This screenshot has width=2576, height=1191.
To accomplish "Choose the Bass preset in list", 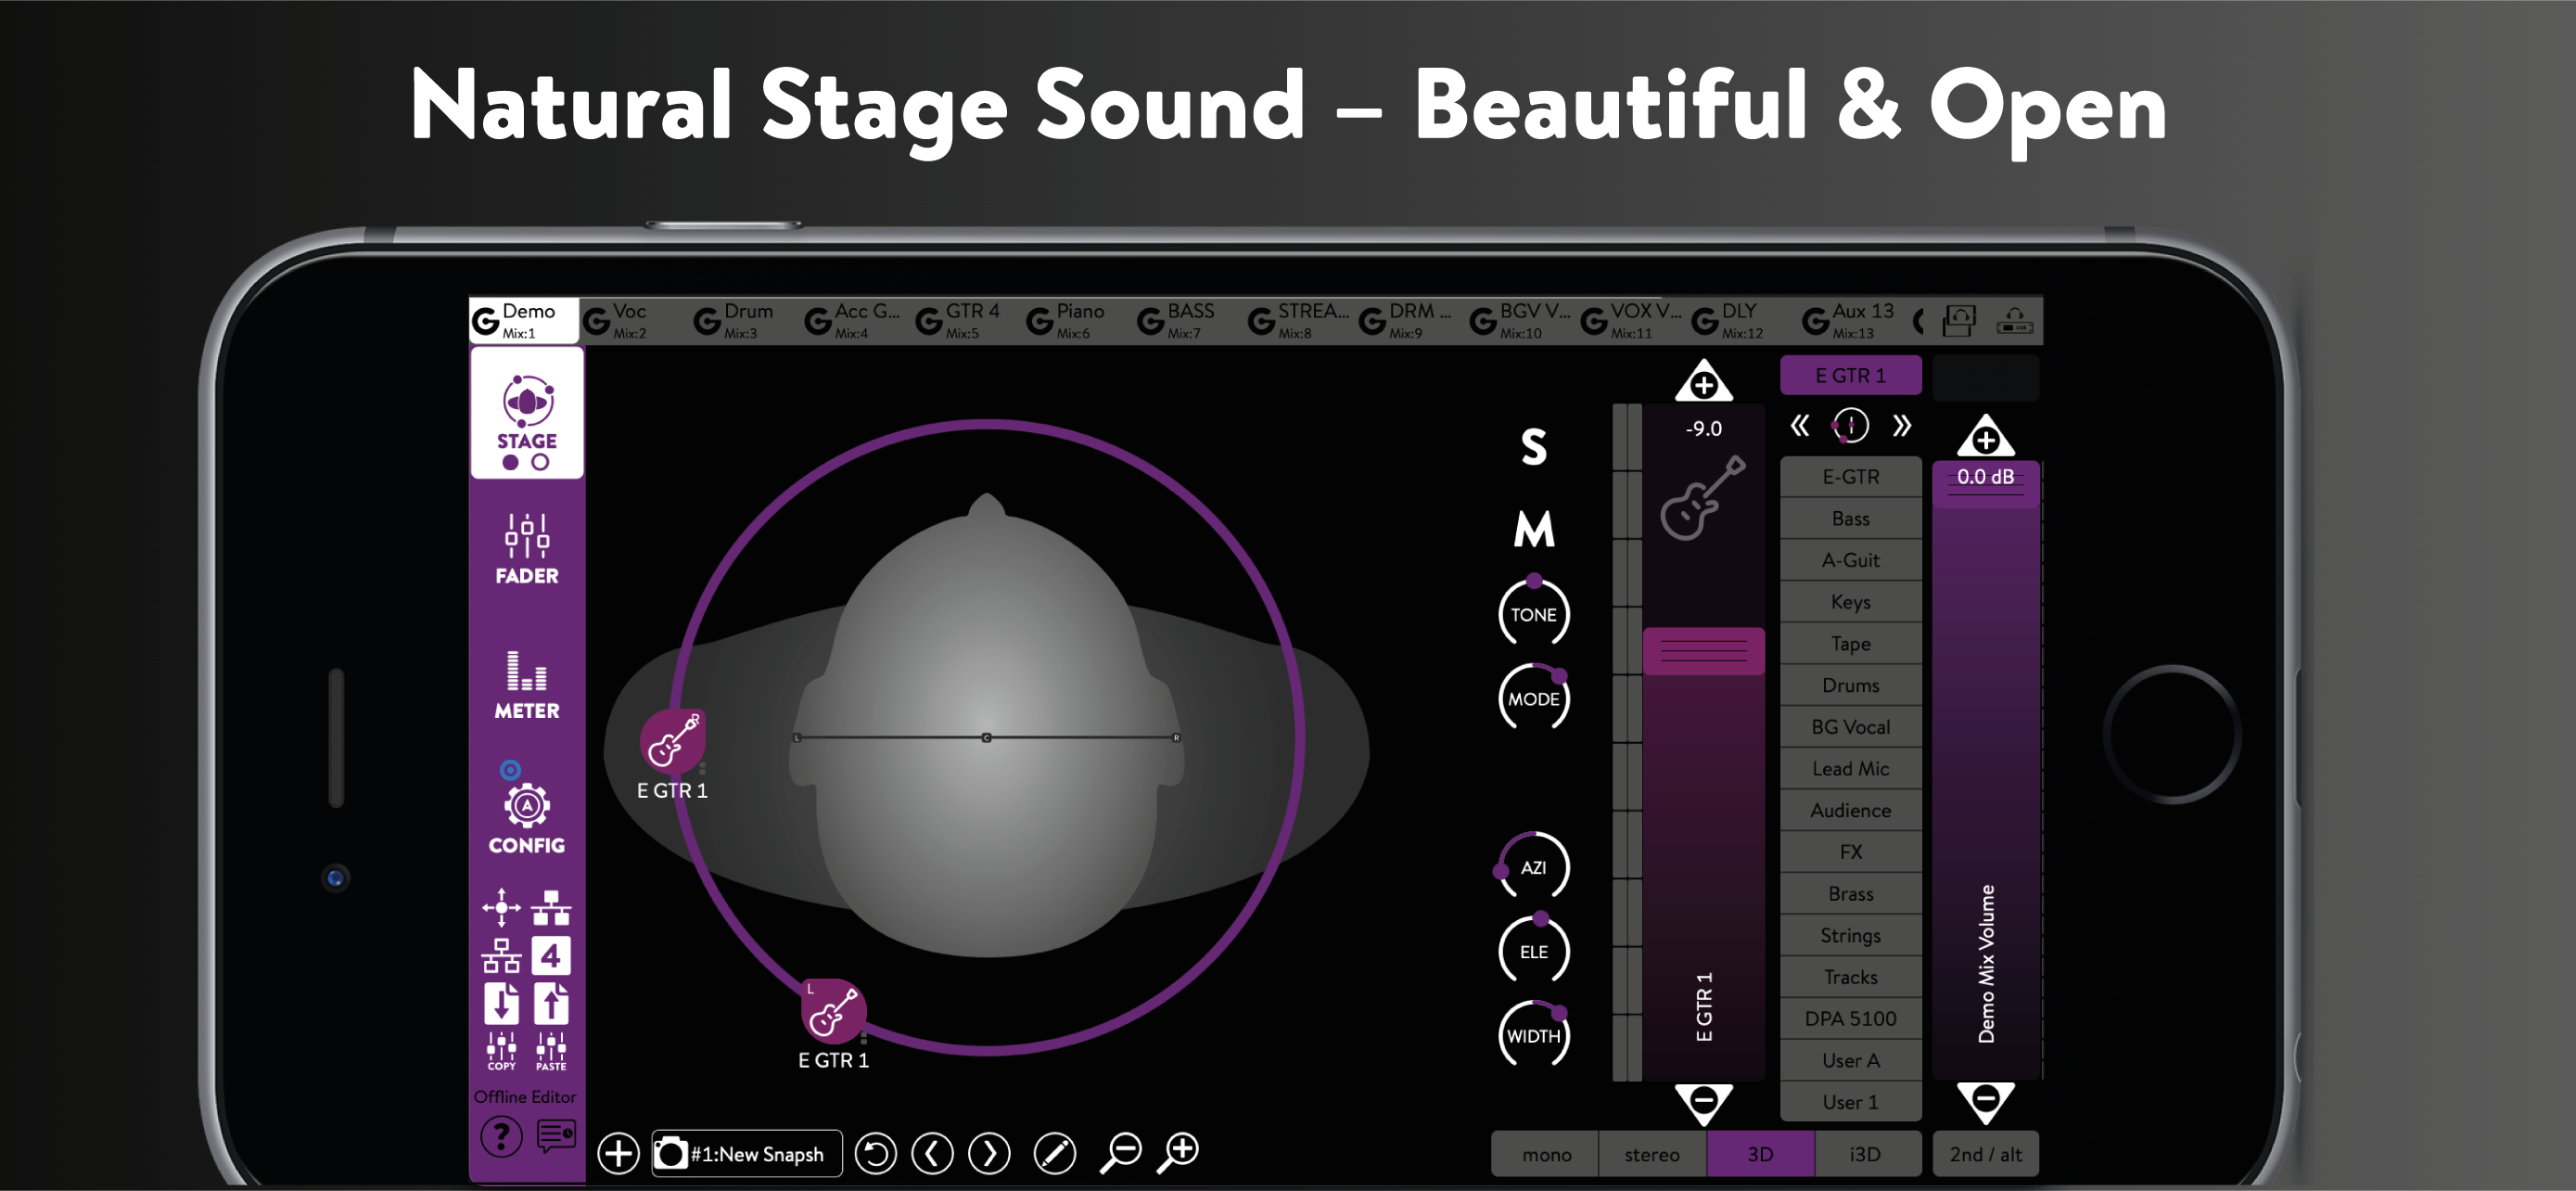I will (x=1850, y=518).
